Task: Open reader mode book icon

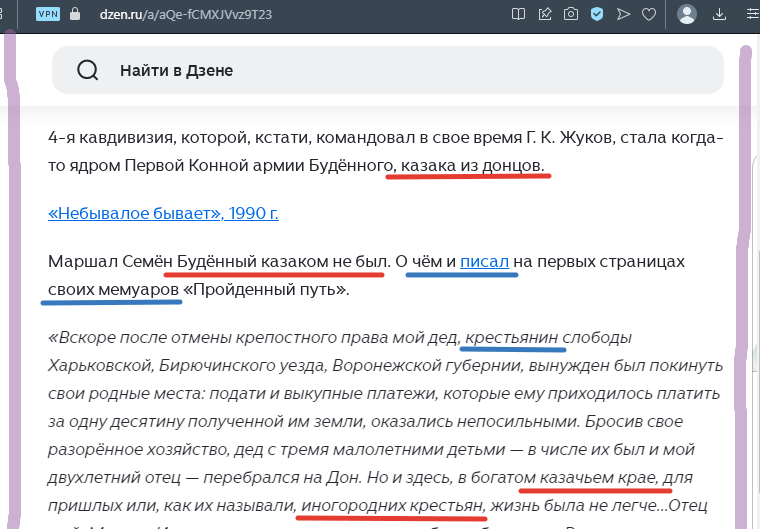Action: [x=518, y=14]
